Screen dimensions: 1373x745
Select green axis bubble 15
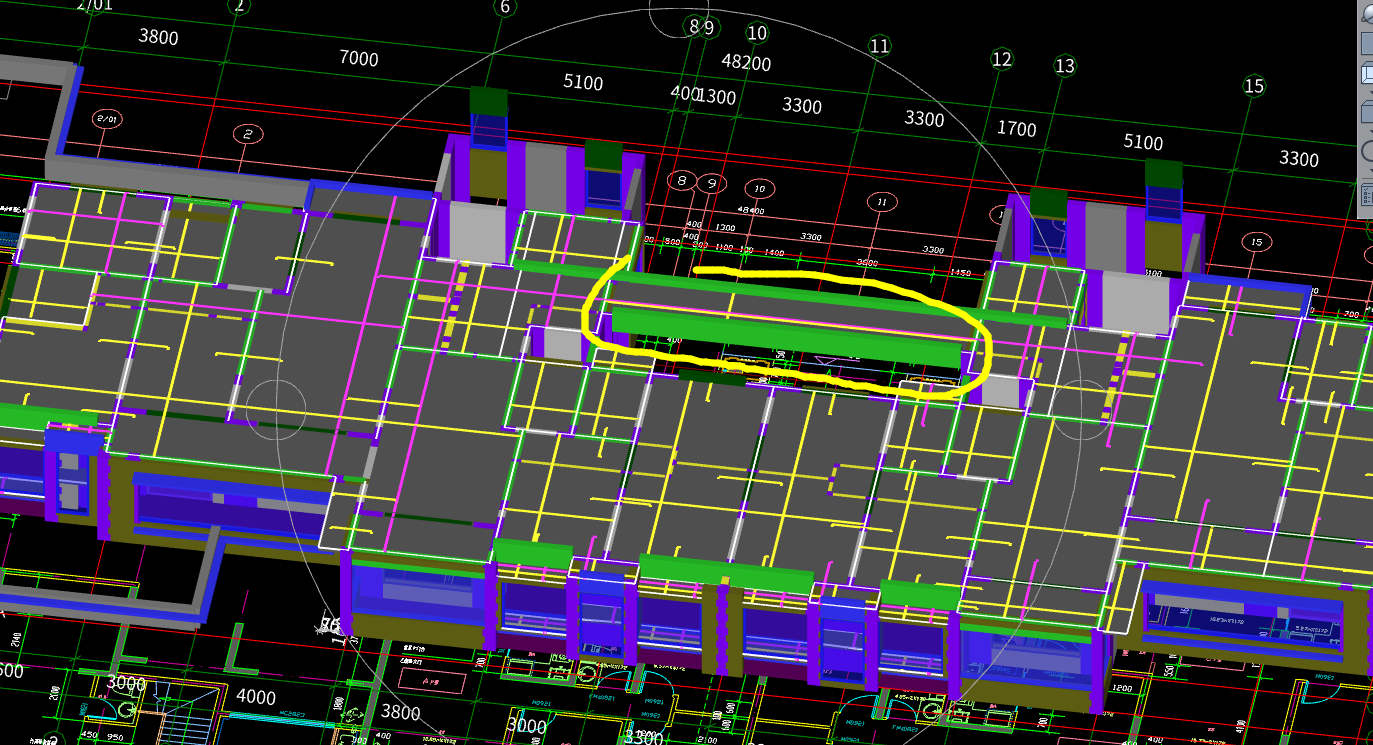(x=1254, y=86)
